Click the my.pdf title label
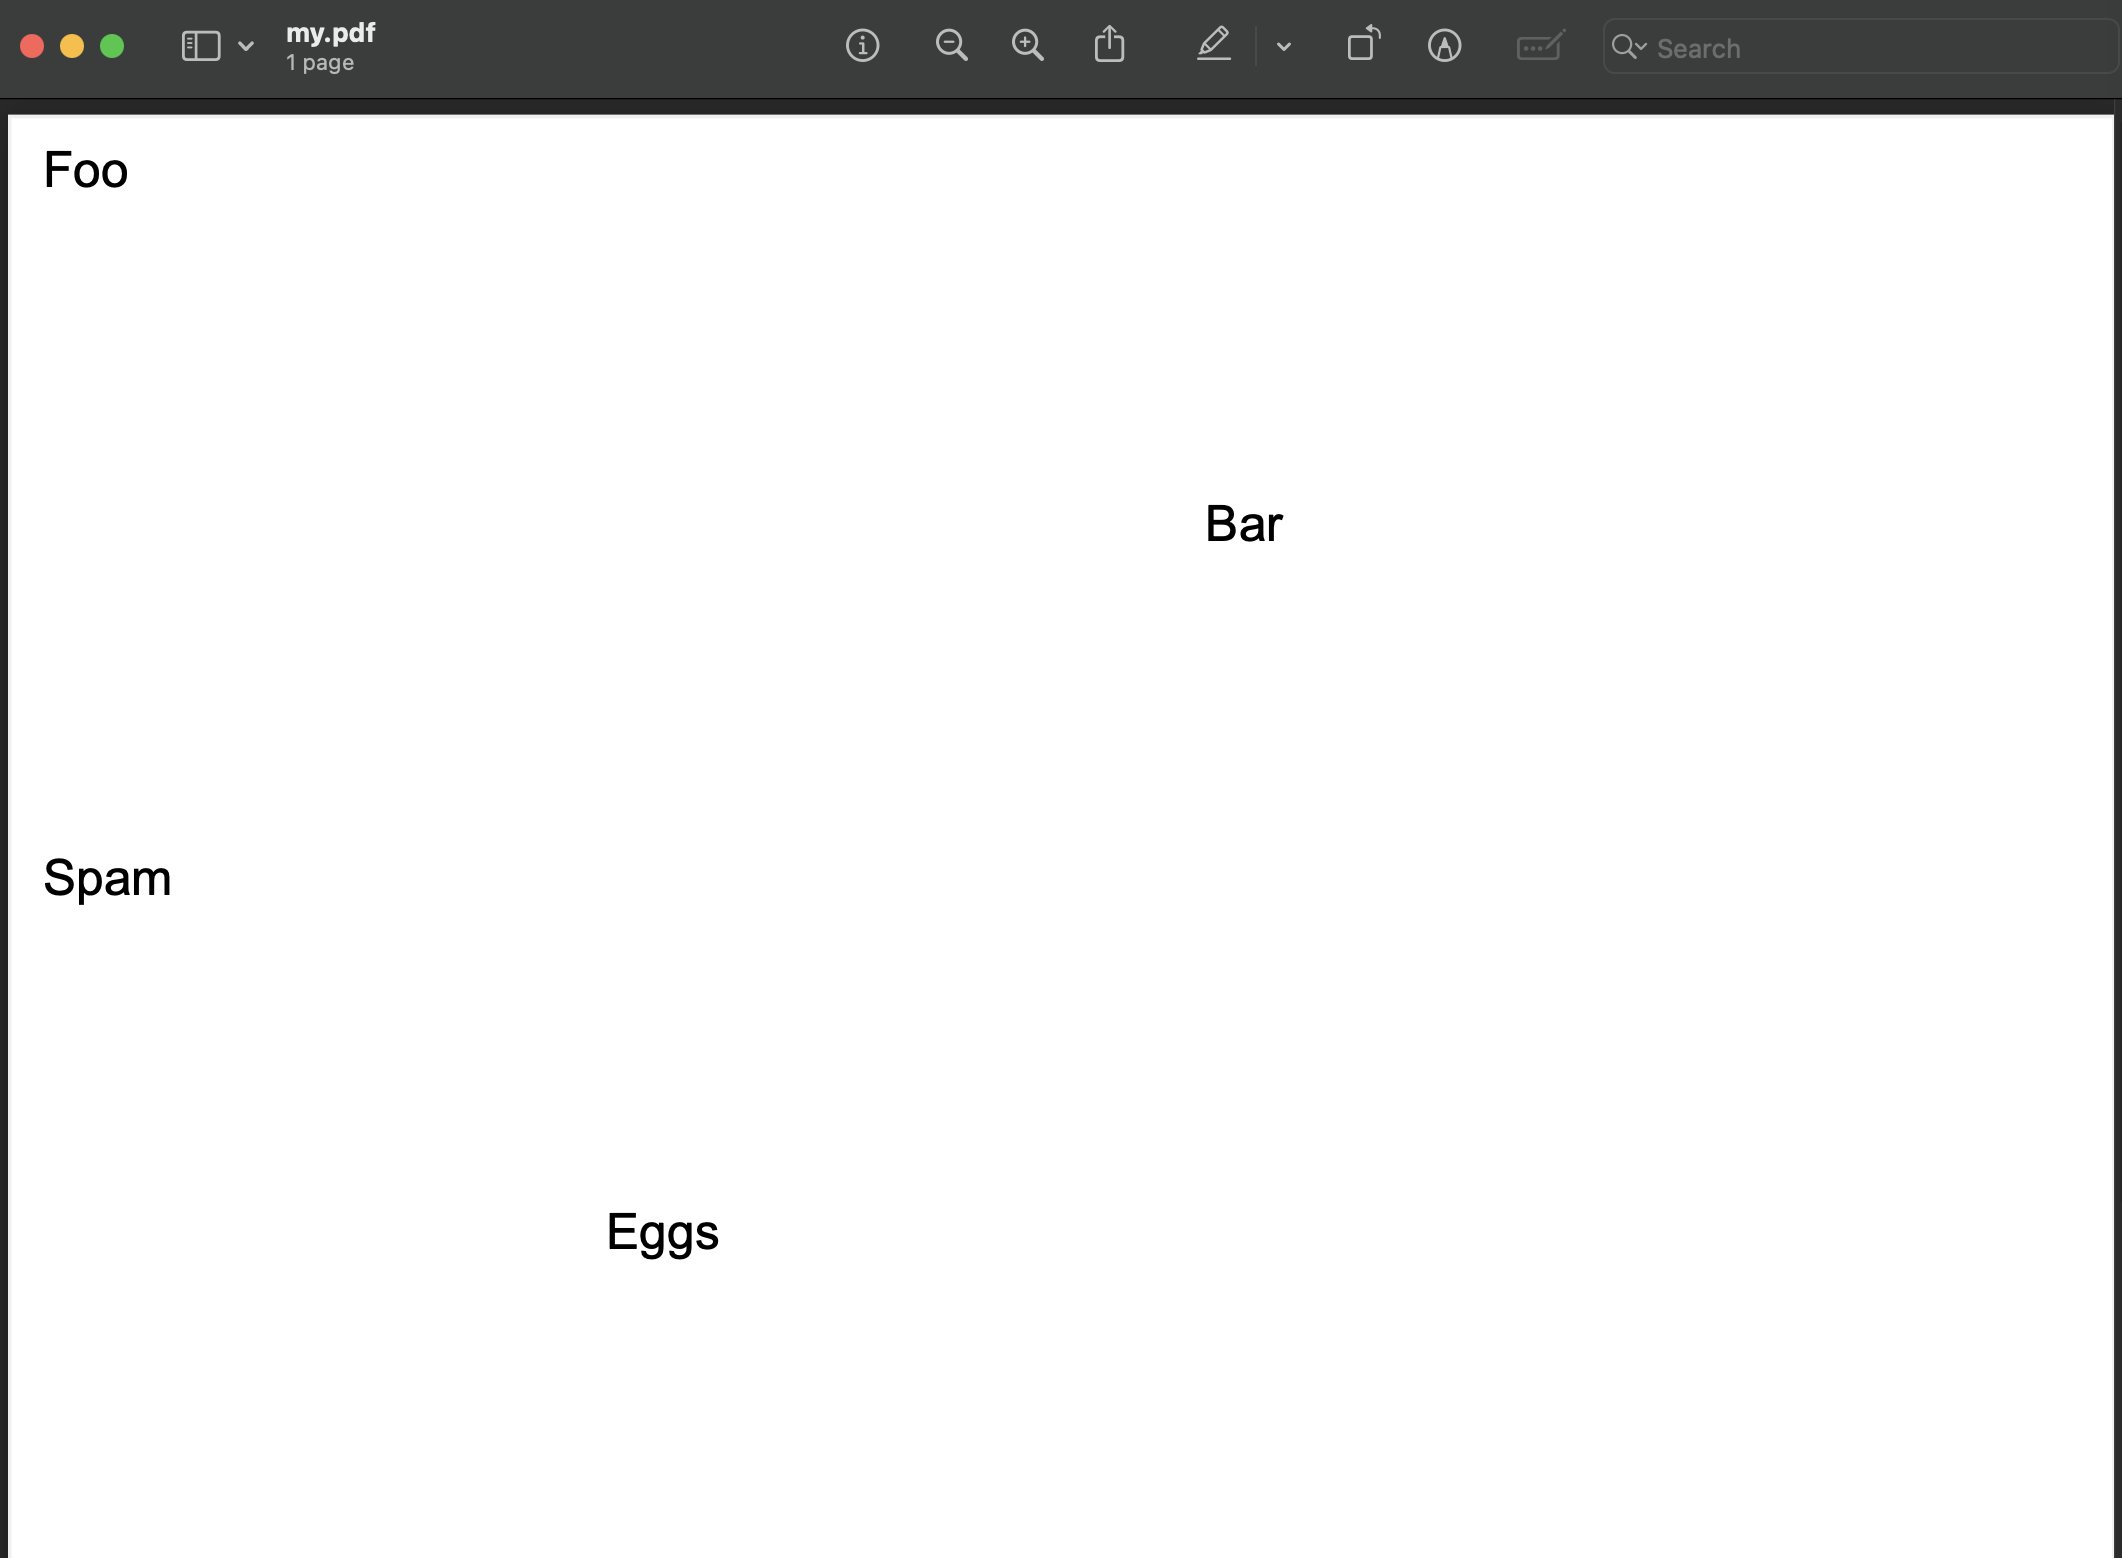Viewport: 2122px width, 1558px height. coord(330,33)
